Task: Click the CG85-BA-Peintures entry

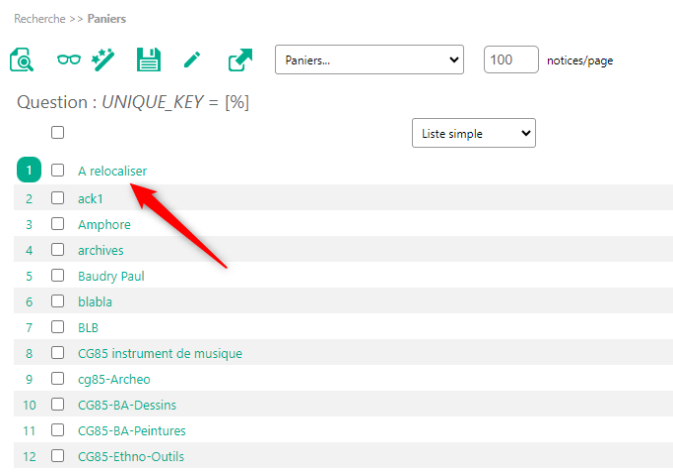Action: coord(132,431)
